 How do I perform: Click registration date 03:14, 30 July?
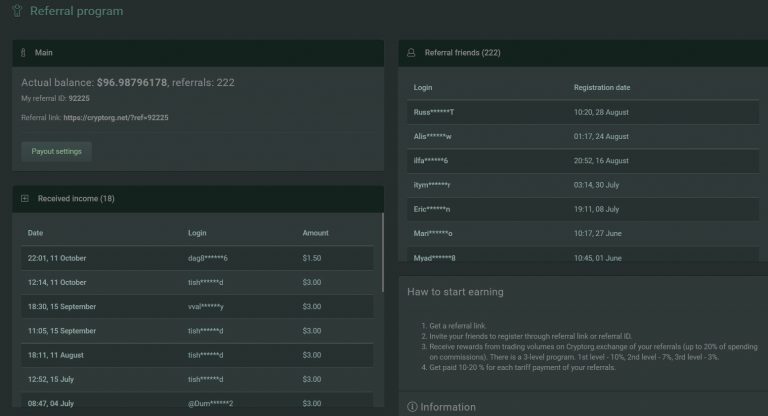(x=596, y=185)
